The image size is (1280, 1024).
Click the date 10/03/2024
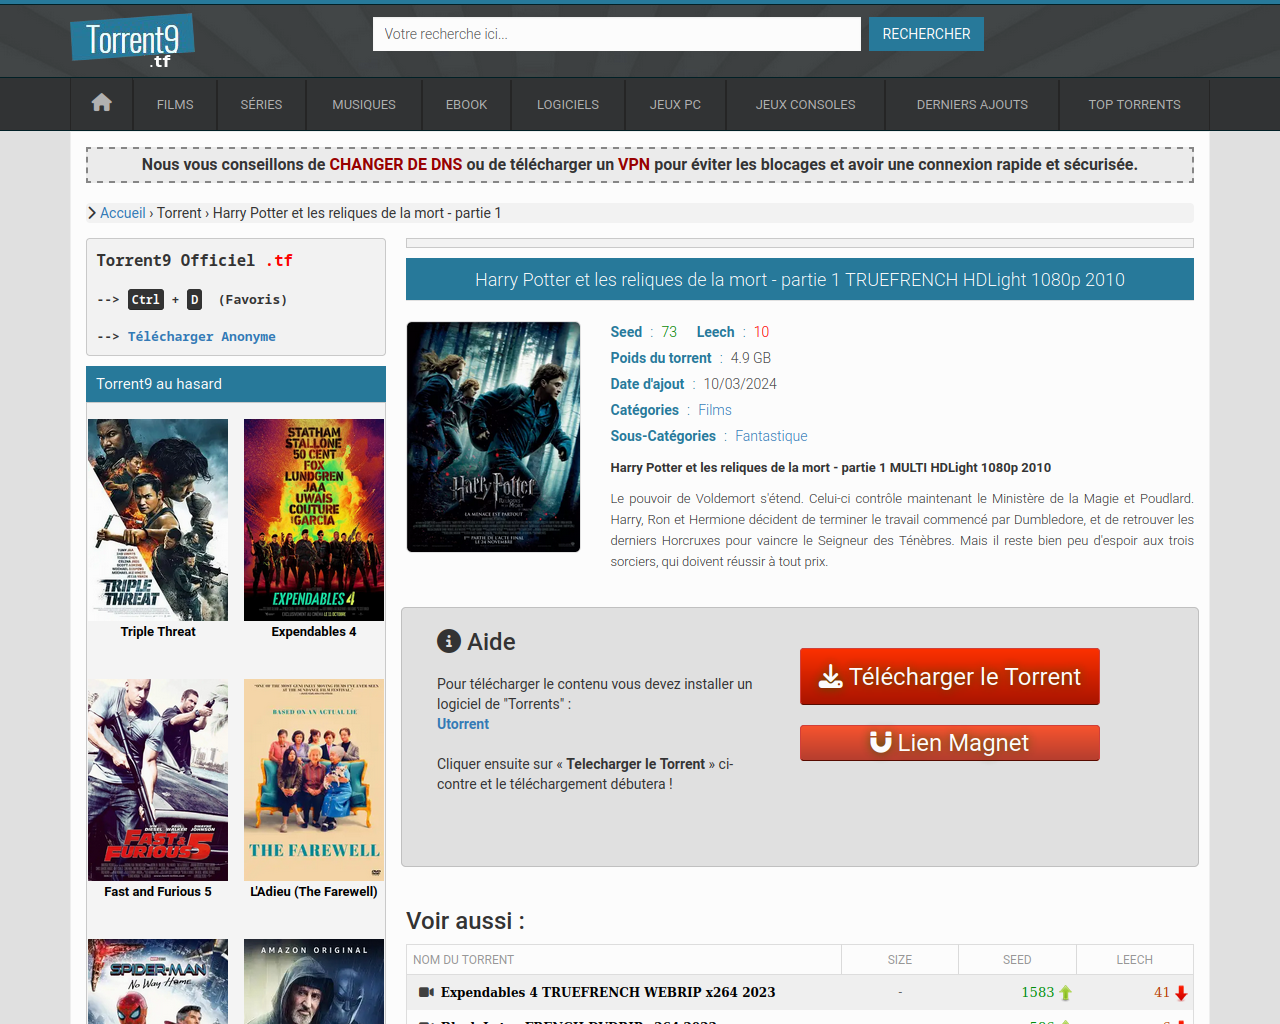coord(740,384)
